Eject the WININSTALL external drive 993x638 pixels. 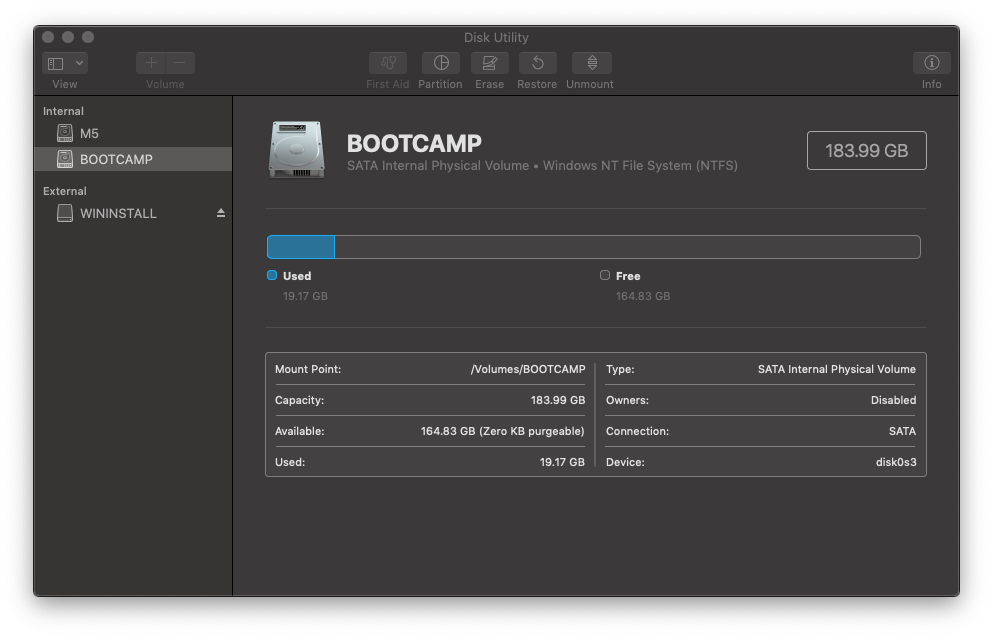point(221,213)
